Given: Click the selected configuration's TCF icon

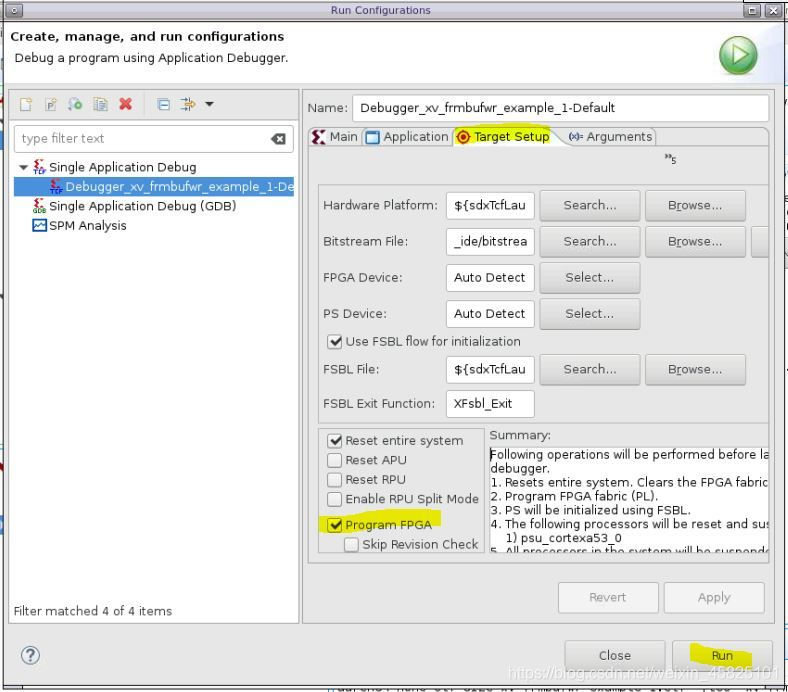Looking at the screenshot, I should tap(56, 186).
